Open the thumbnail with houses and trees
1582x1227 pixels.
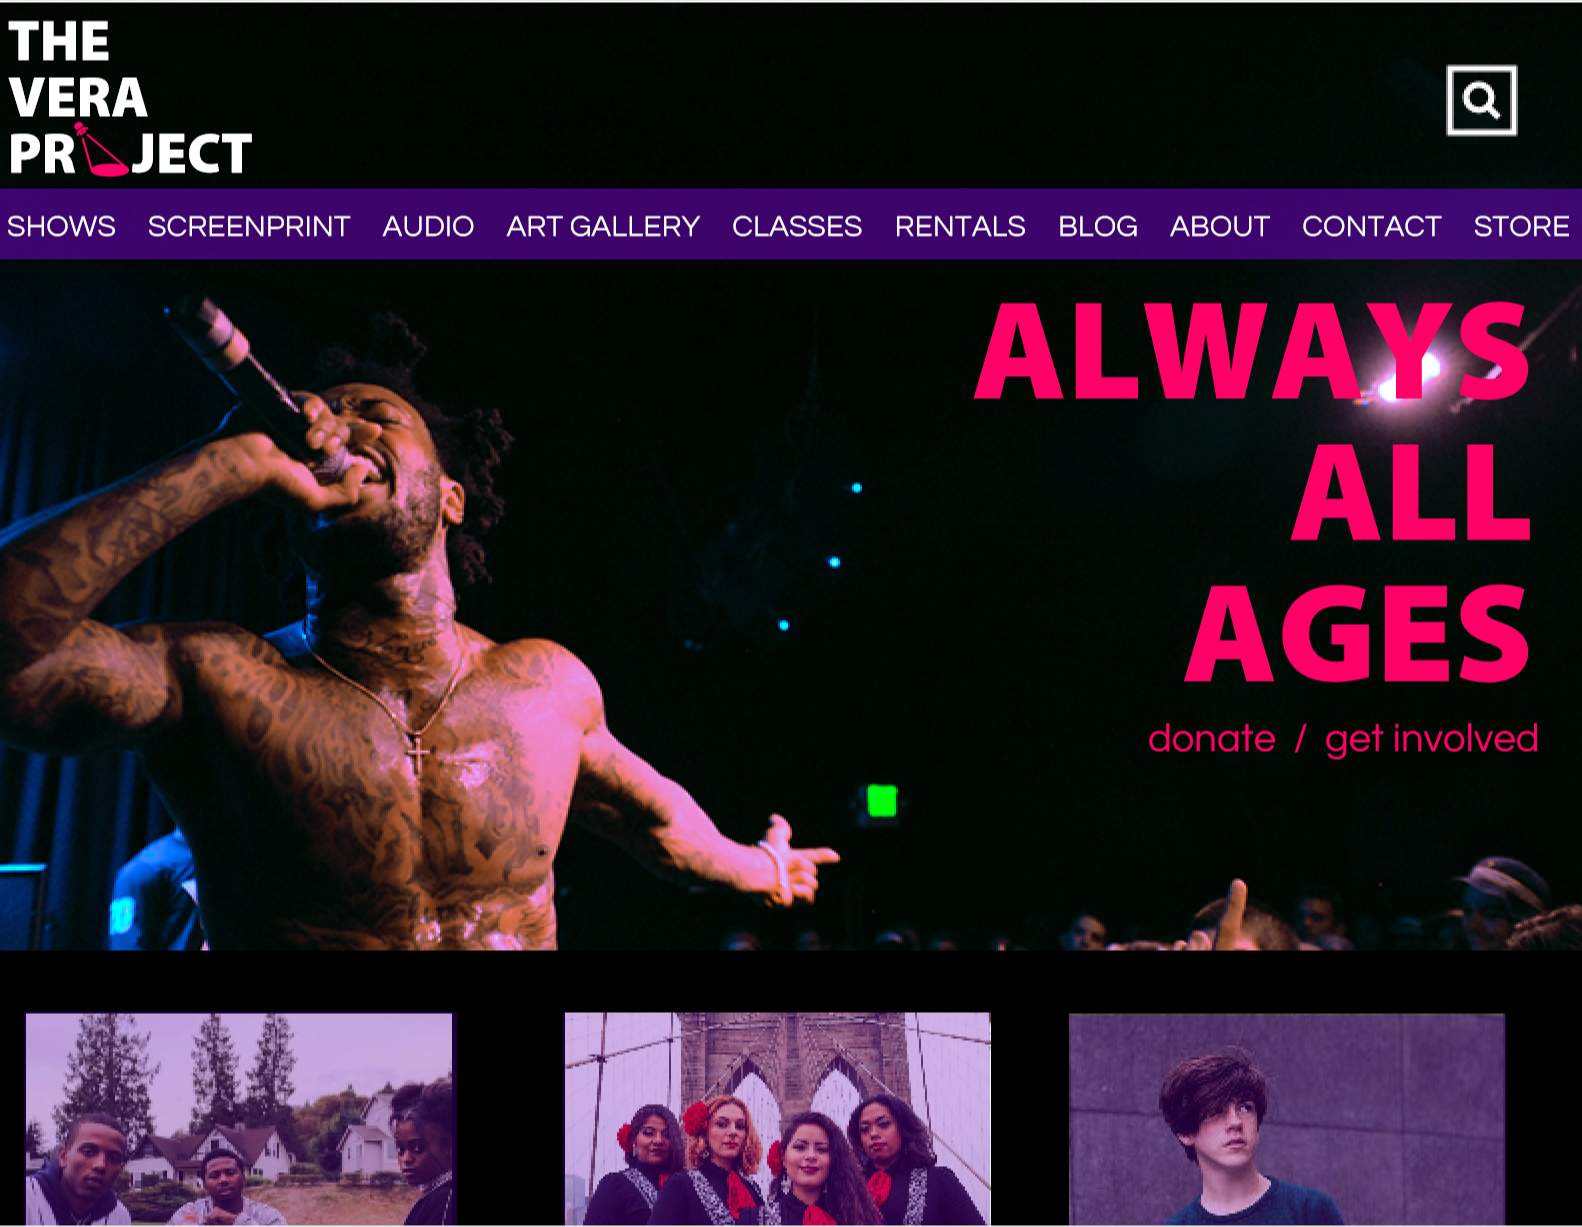(x=240, y=1119)
